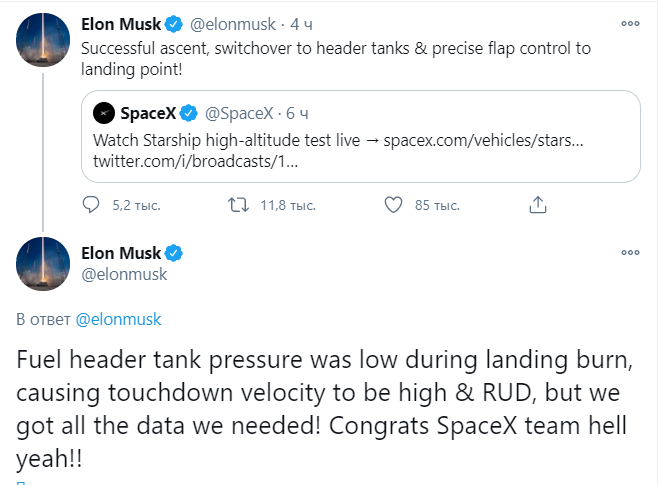Viewport: 658px width, 485px height.
Task: Click the retweet icon on first tweet
Action: tap(238, 205)
